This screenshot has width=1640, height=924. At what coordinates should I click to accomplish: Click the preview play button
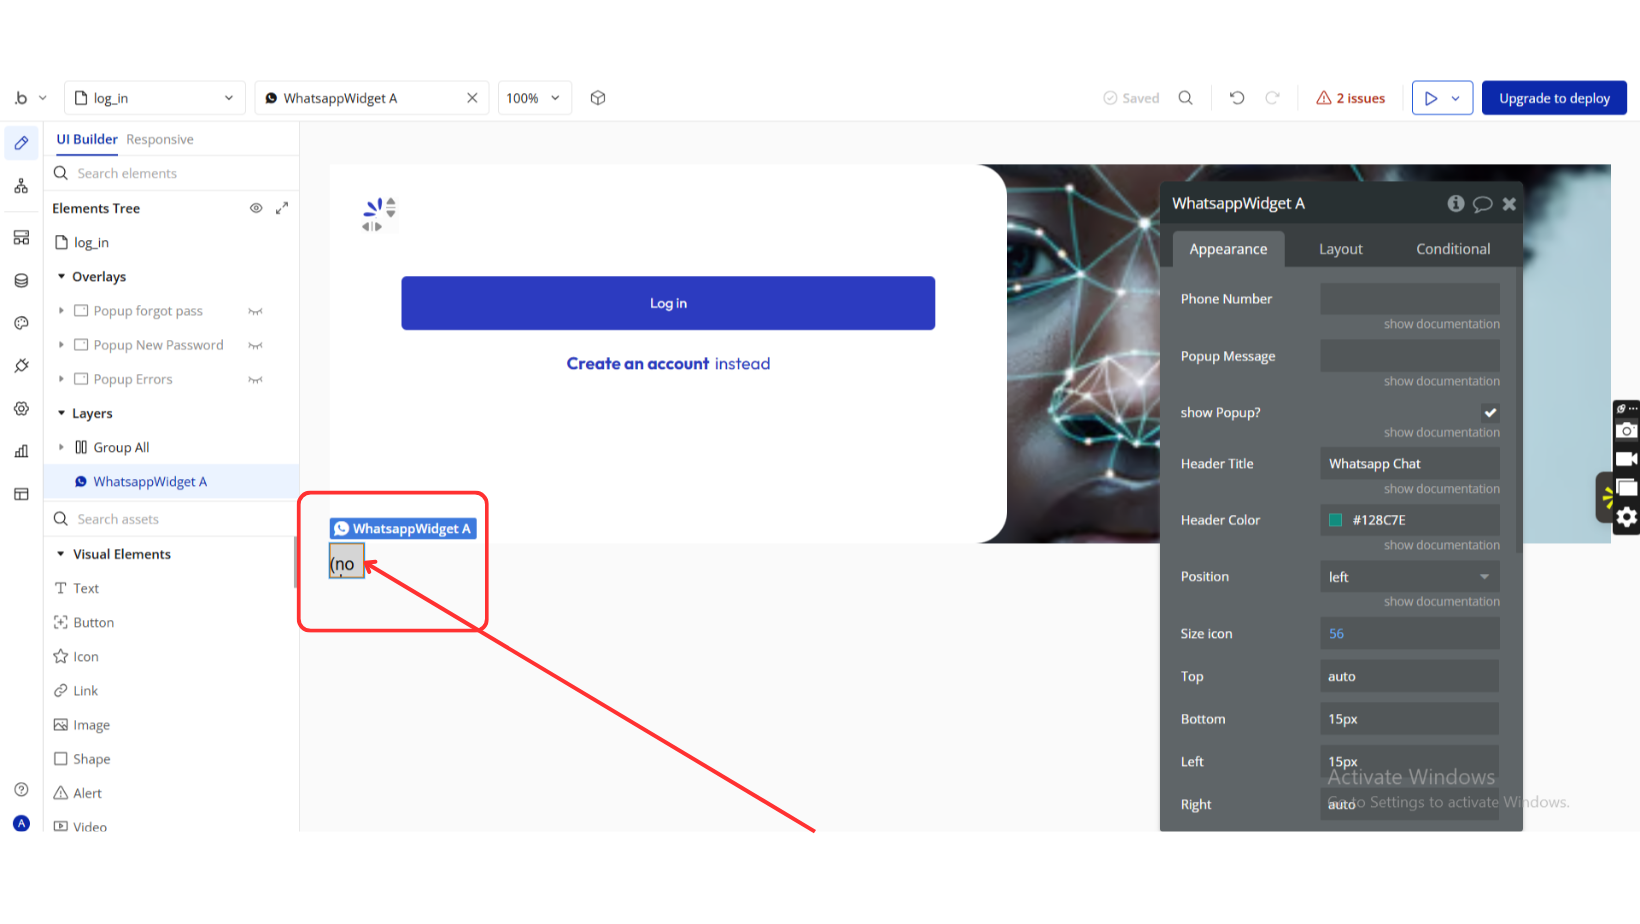[x=1430, y=98]
